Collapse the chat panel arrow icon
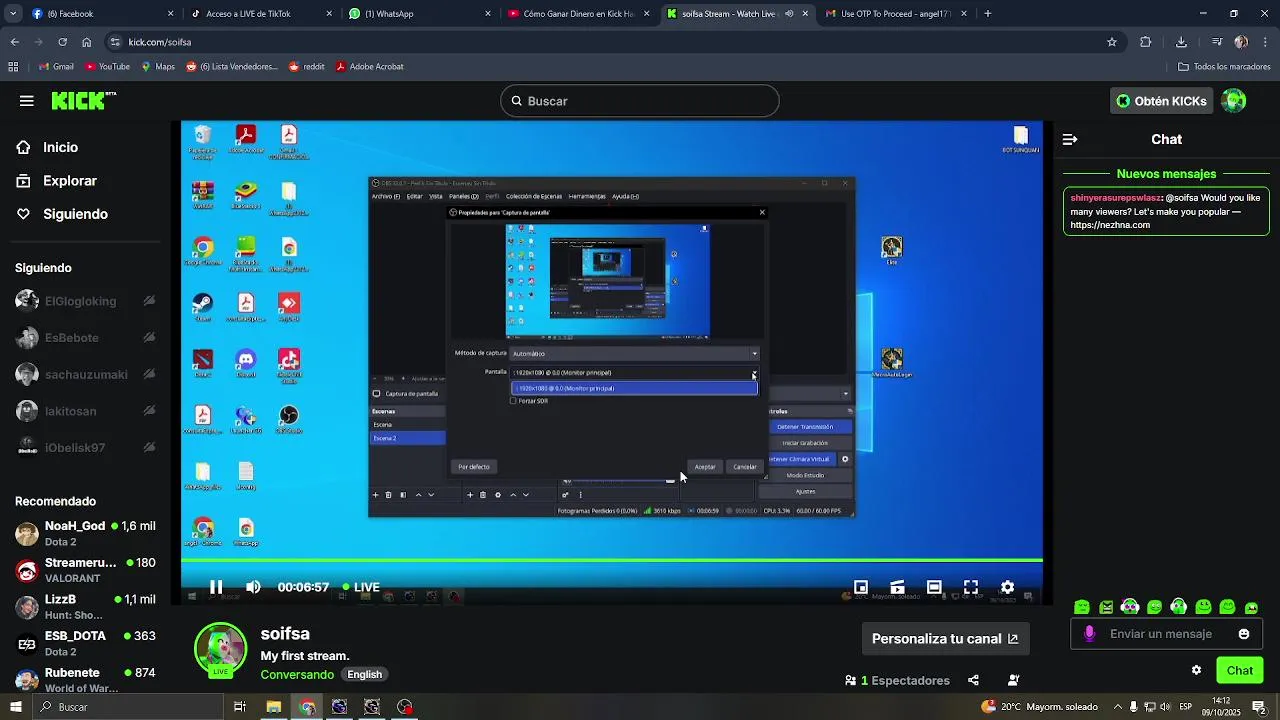 (x=1070, y=140)
